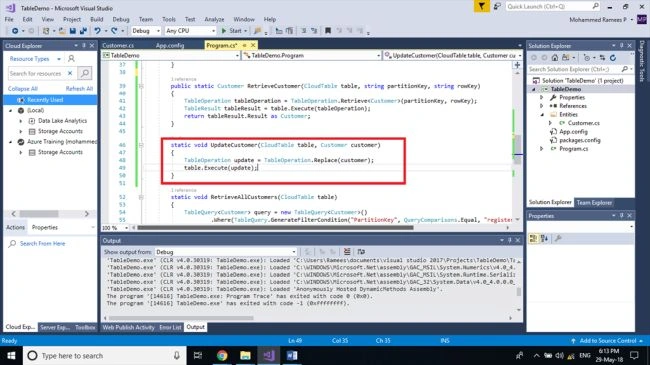The width and height of the screenshot is (650, 365).
Task: Switch to Team Explorer tab
Action: (x=594, y=202)
